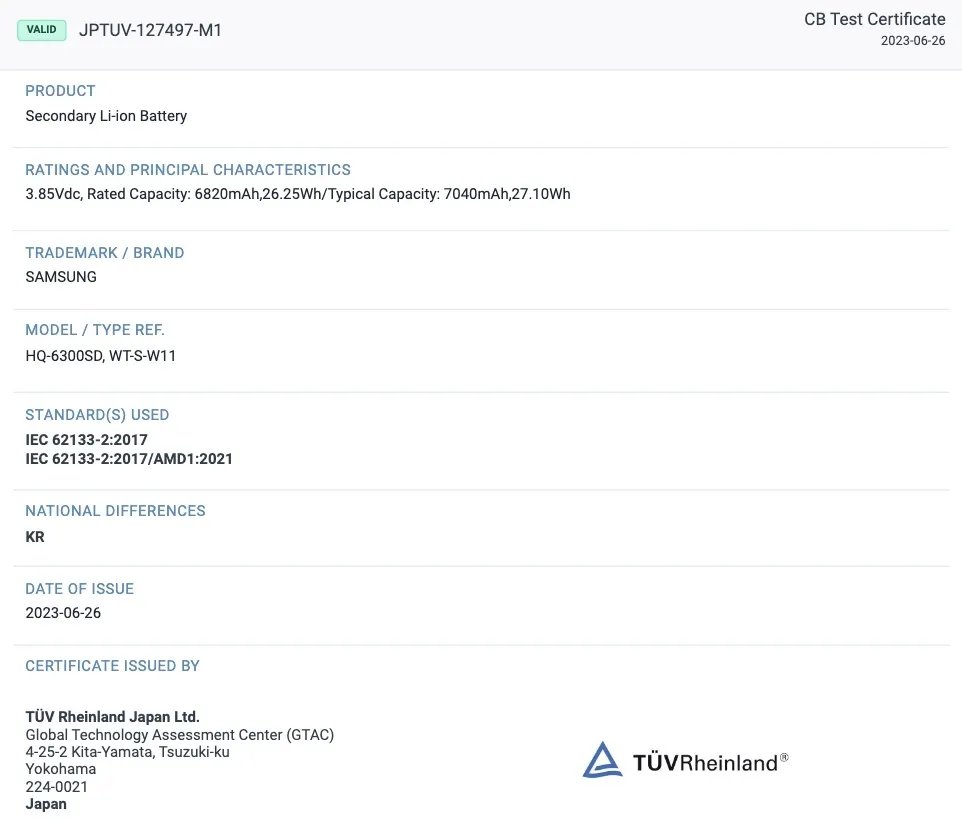Image resolution: width=962 pixels, height=819 pixels.
Task: Click the green VALID status badge
Action: (42, 30)
